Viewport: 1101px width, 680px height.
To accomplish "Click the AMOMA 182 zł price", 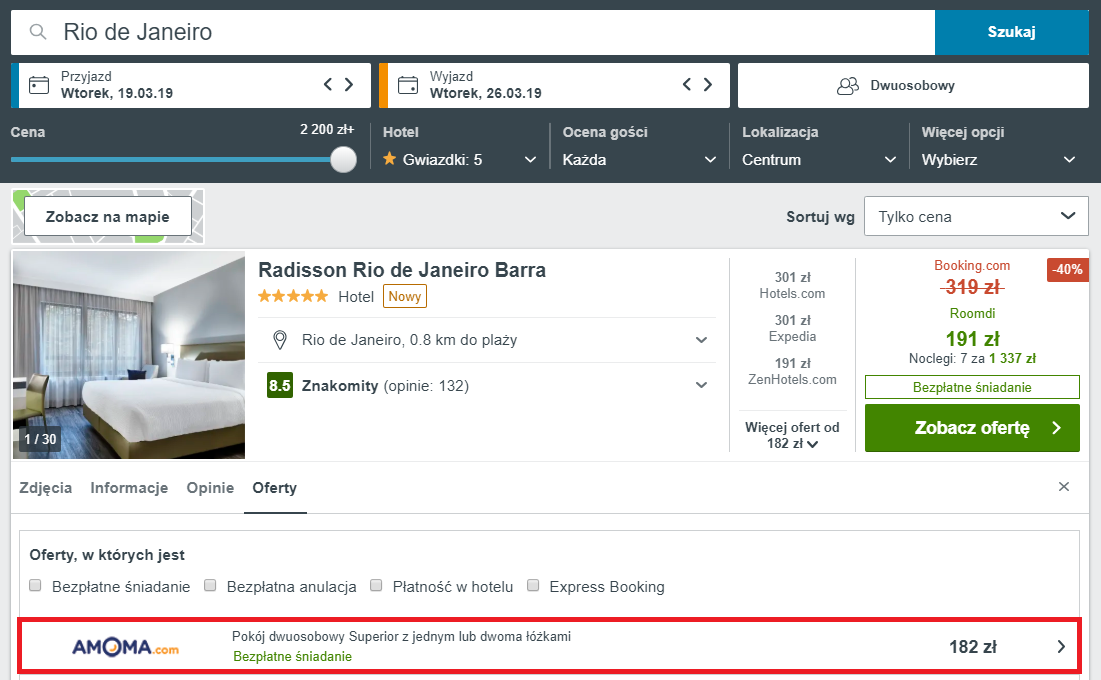I will pos(973,647).
